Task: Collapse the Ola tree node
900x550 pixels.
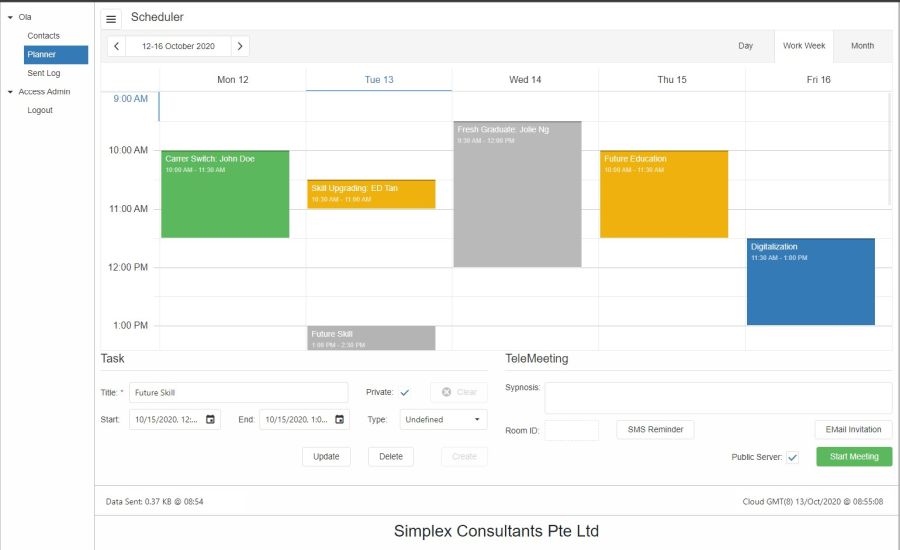Action: [x=10, y=17]
